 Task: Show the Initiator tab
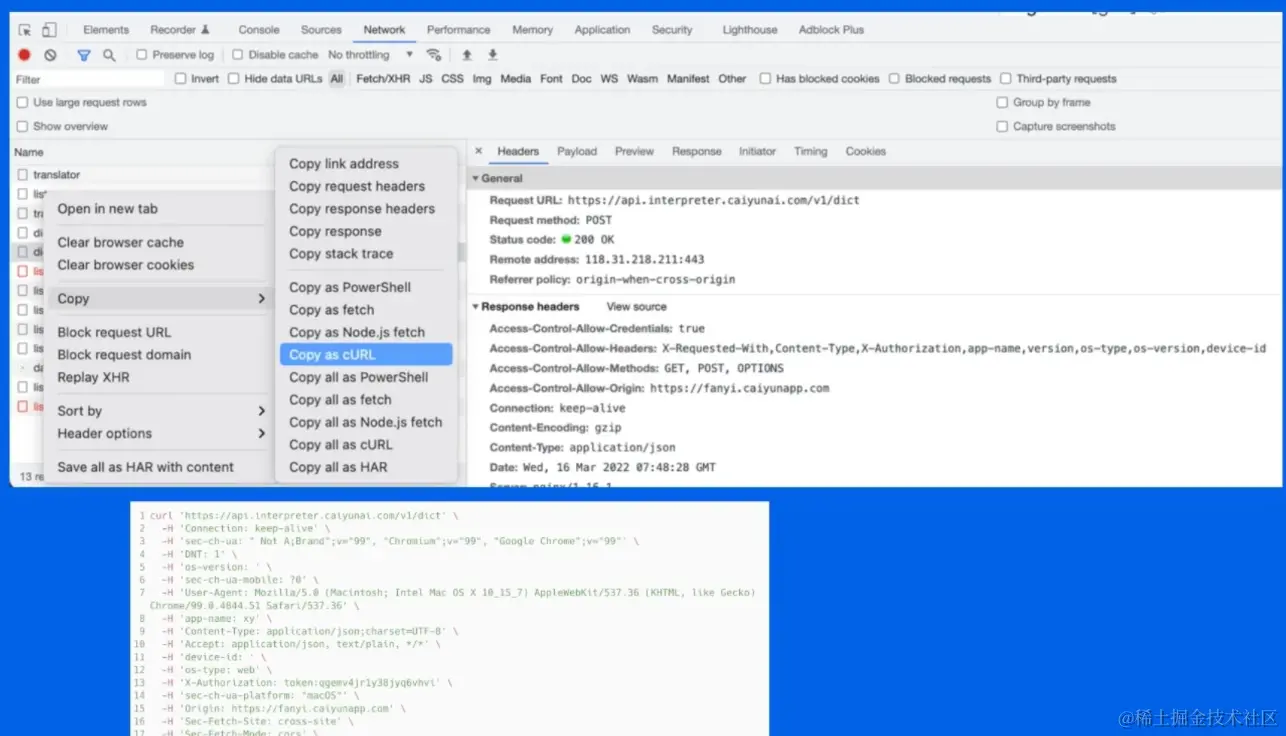pyautogui.click(x=757, y=151)
